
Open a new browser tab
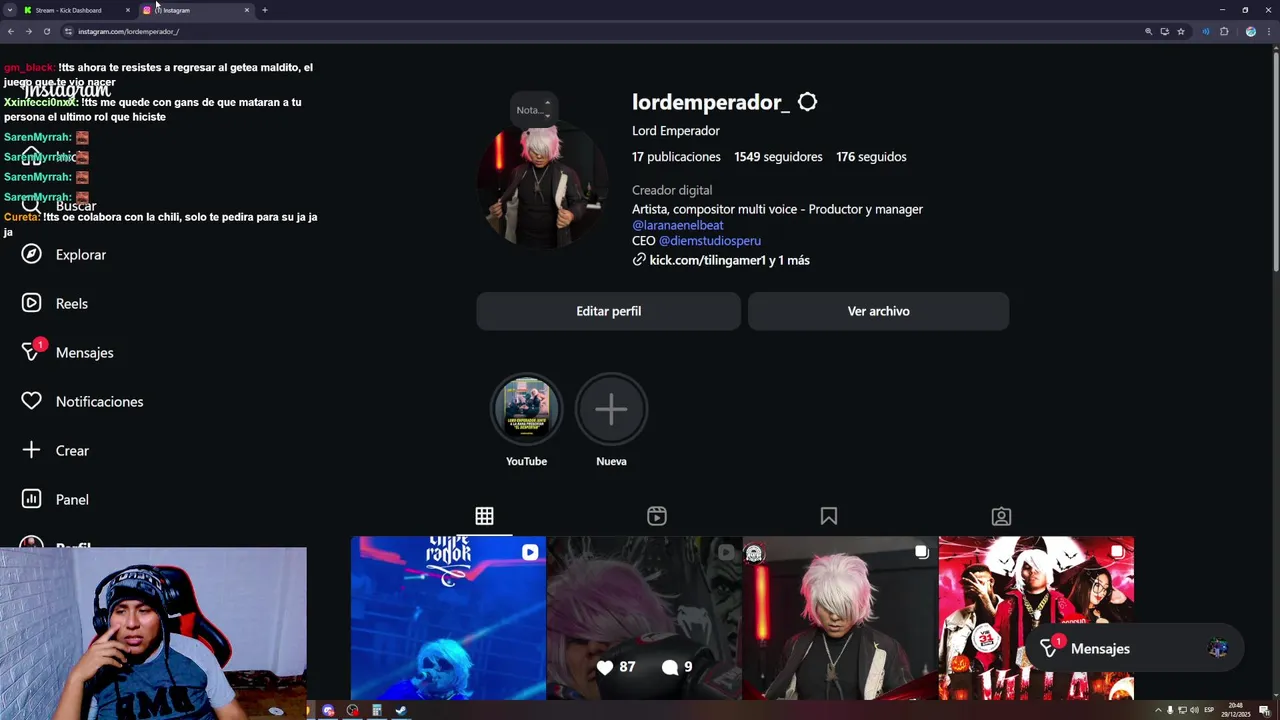tap(264, 10)
